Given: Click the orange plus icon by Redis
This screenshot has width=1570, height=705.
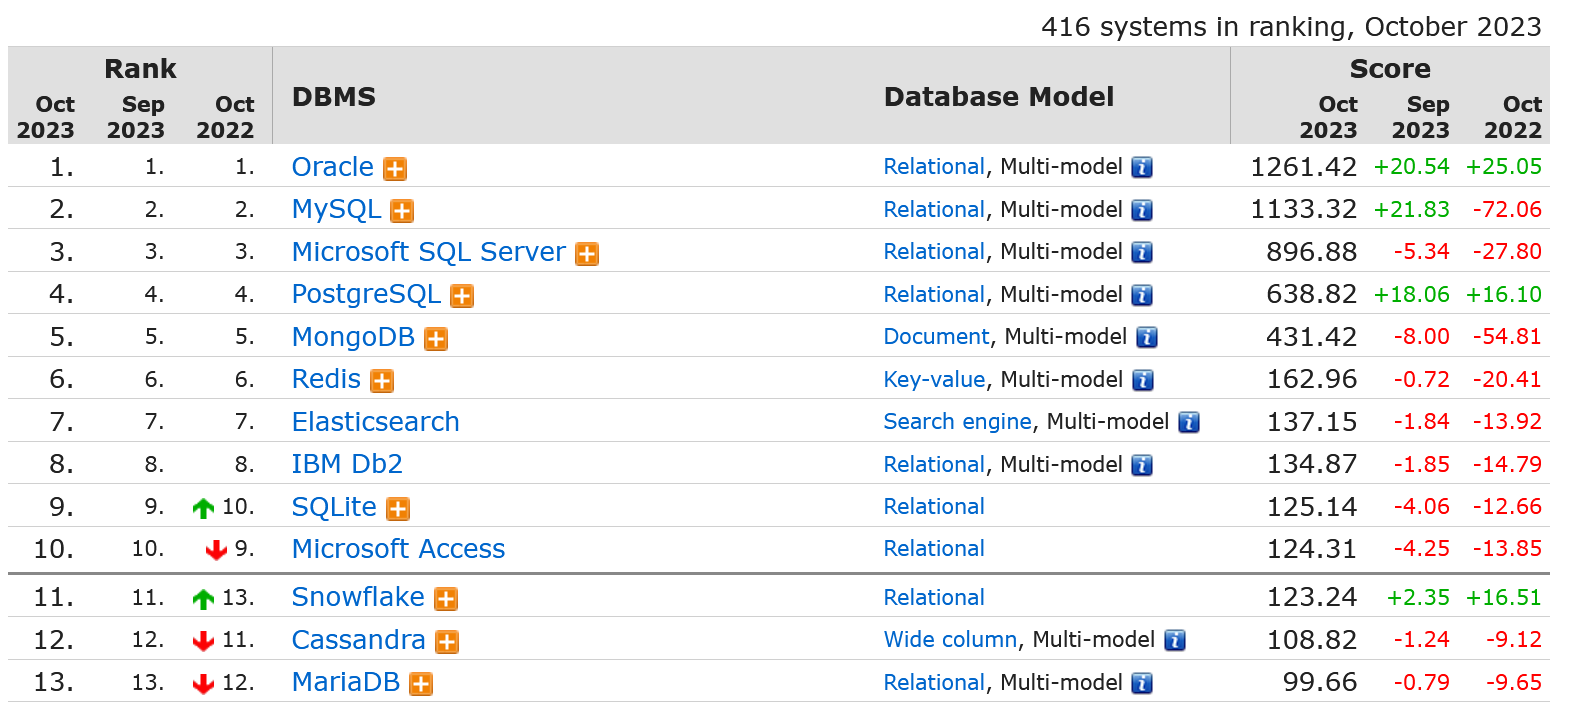Looking at the screenshot, I should [x=382, y=381].
